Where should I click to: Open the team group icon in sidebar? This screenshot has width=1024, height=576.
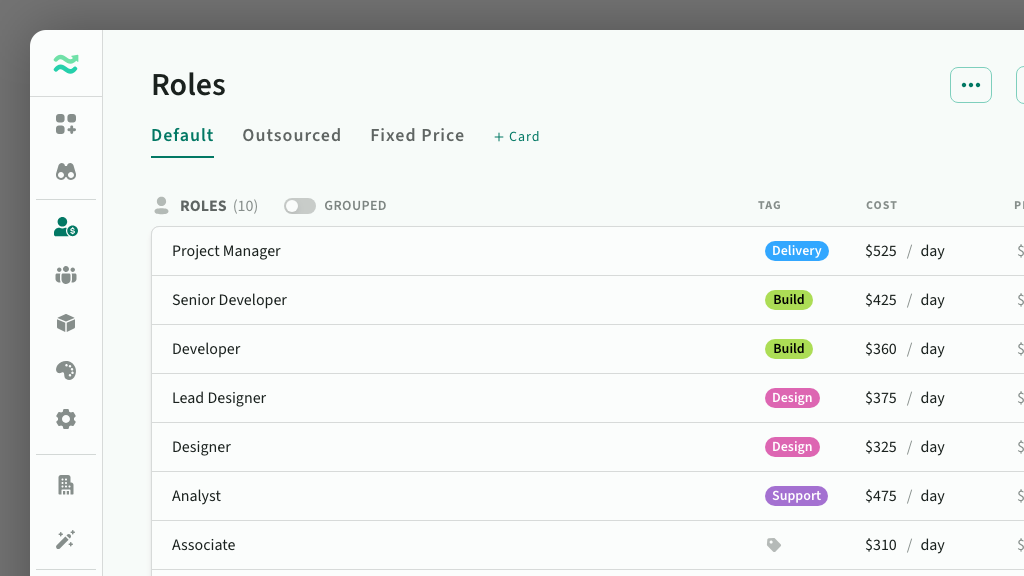(66, 275)
